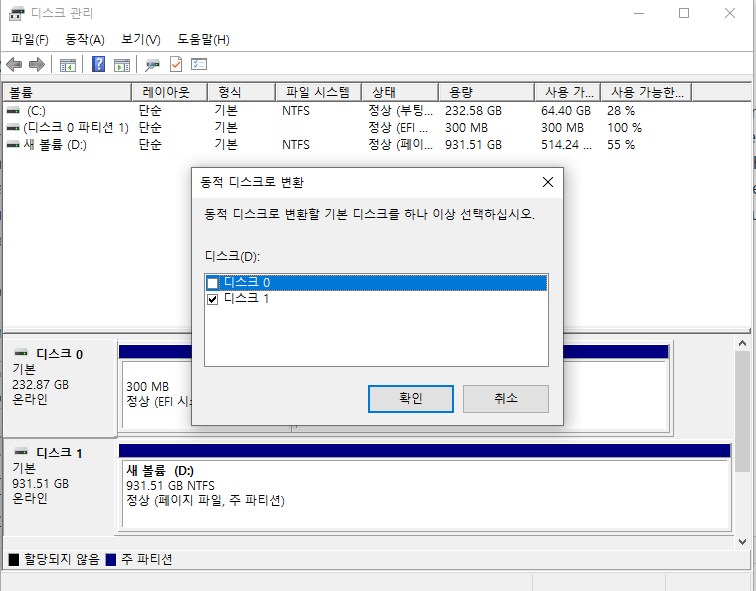Image resolution: width=756 pixels, height=591 pixels.
Task: Click the 28 % free cell
Action: (x=621, y=111)
